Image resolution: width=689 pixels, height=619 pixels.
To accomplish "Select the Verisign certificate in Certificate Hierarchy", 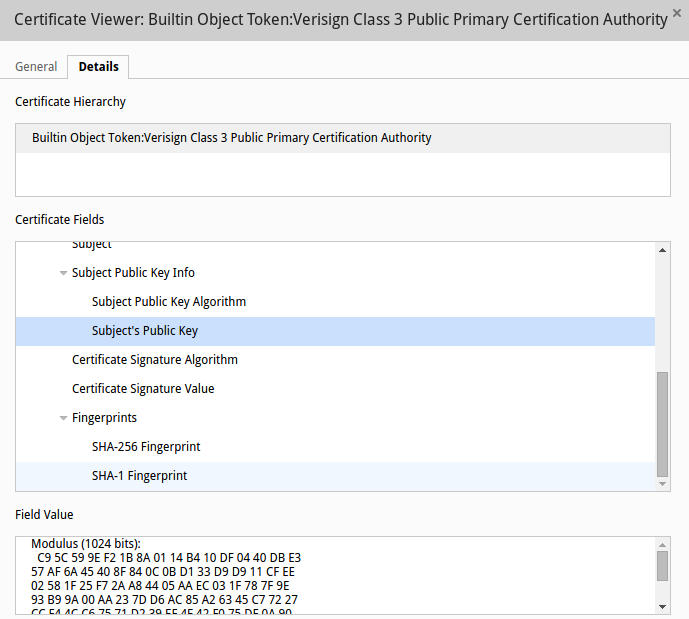I will coord(343,138).
